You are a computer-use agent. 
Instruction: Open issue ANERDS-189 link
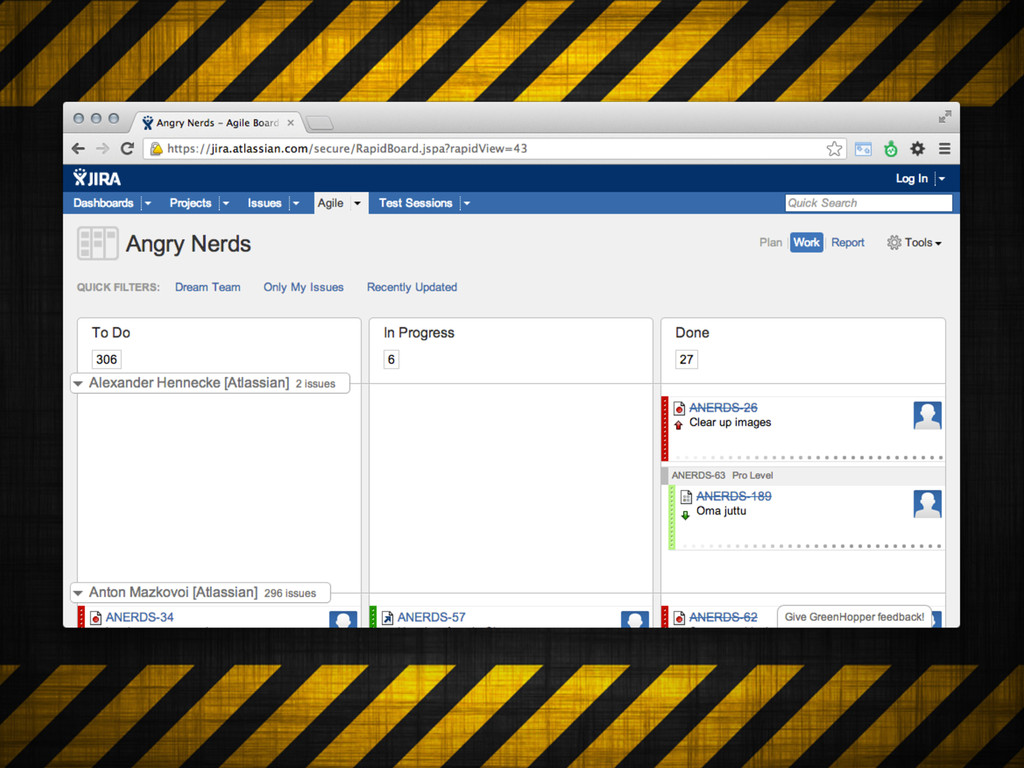tap(733, 496)
